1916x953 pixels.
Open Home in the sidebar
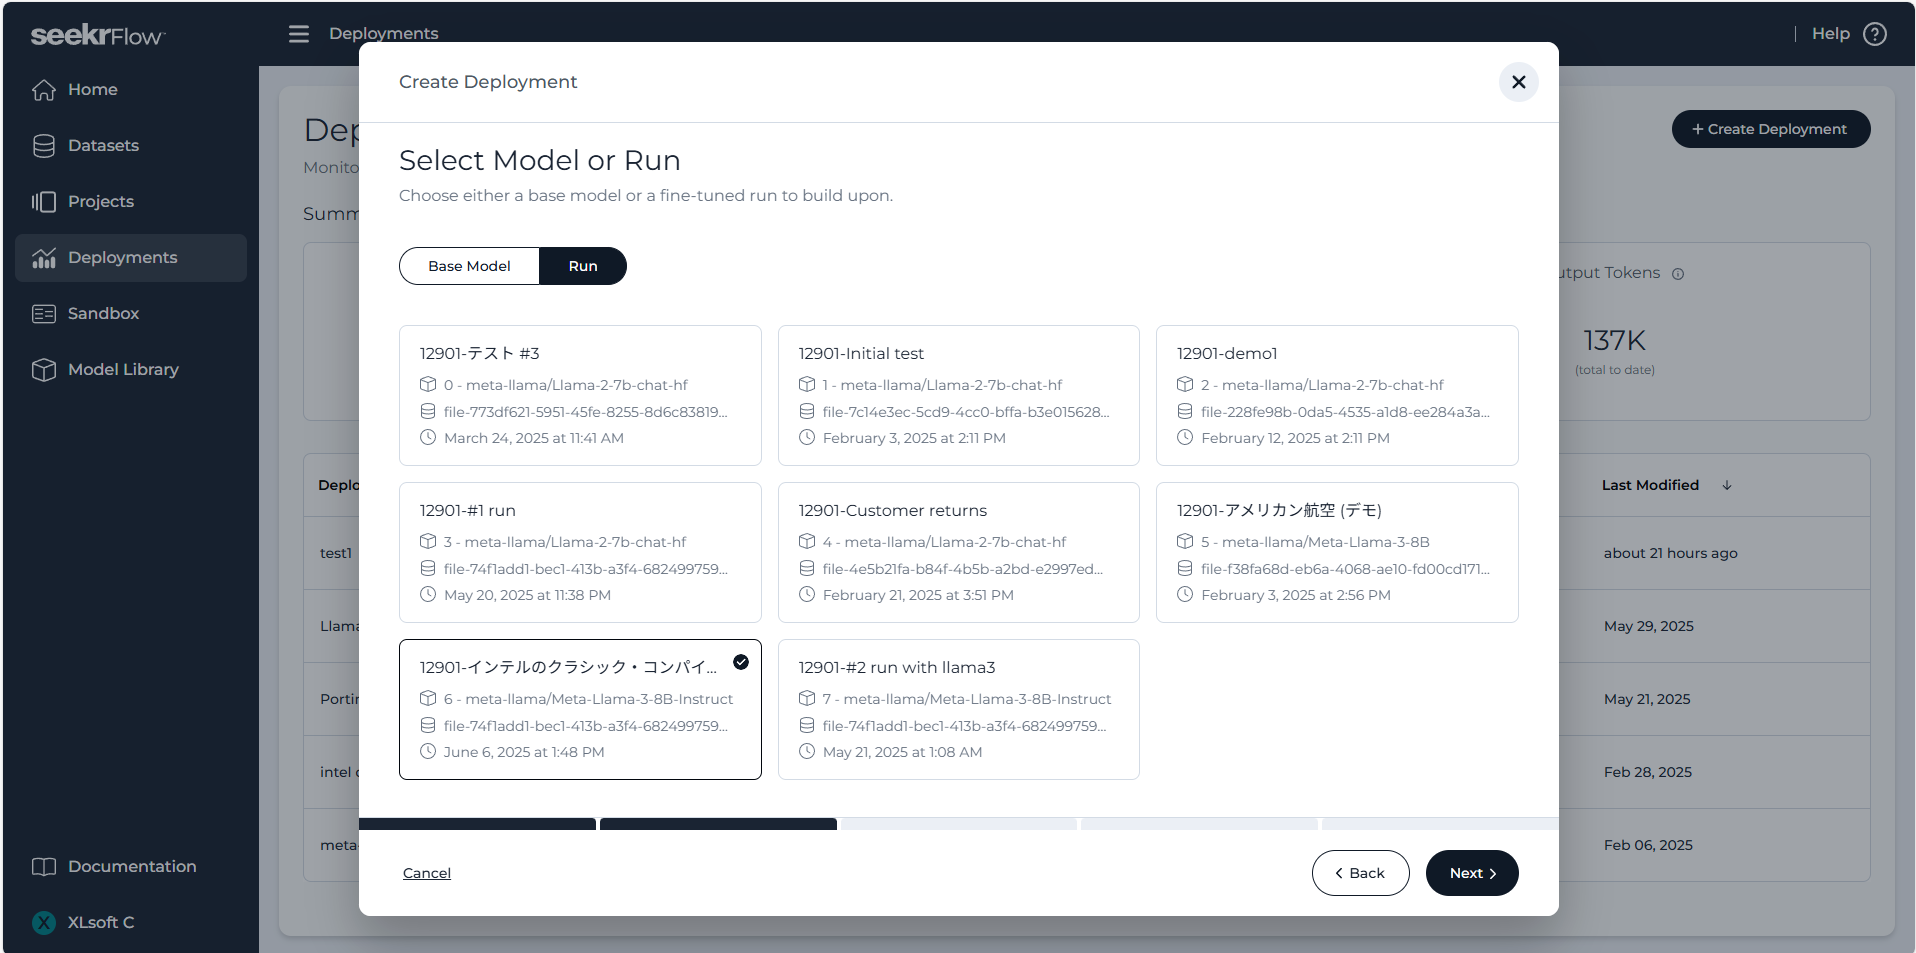(131, 90)
